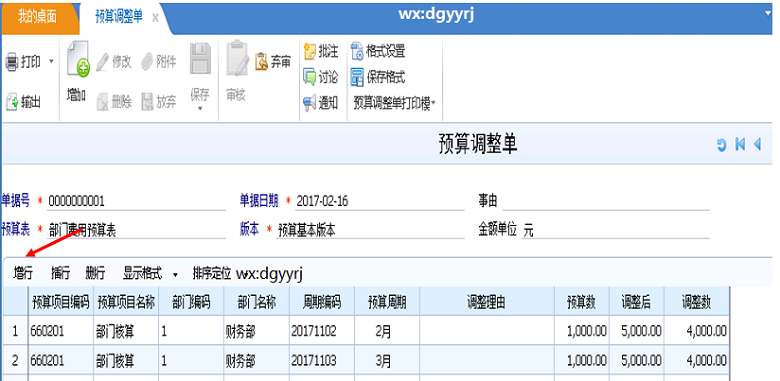Go to previous record arrow icon

pyautogui.click(x=757, y=145)
